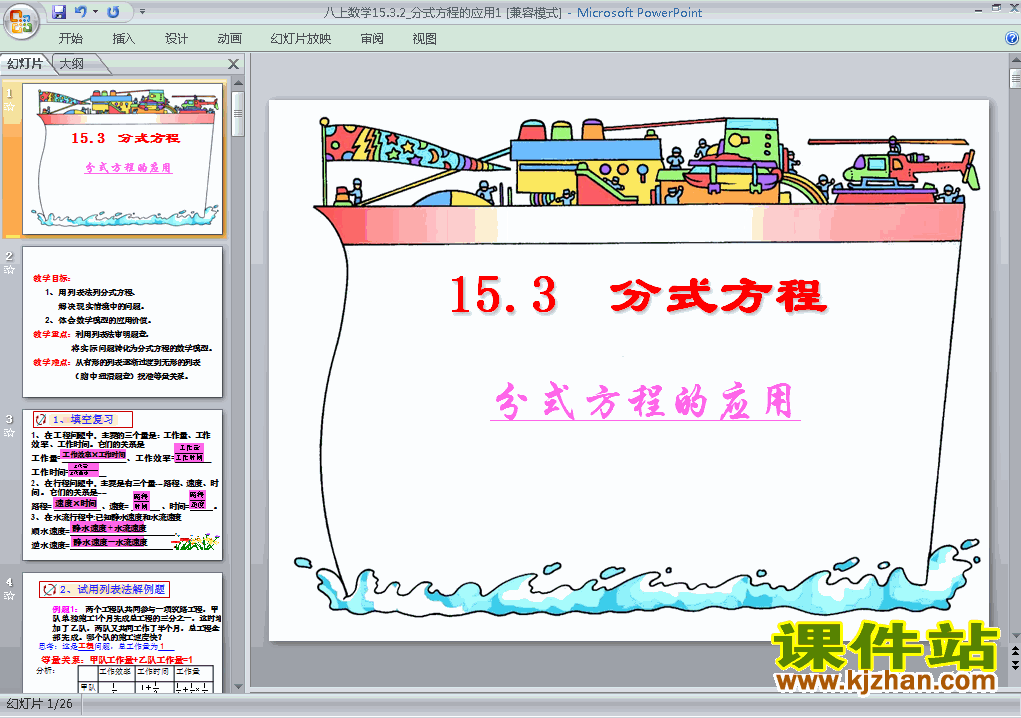The height and width of the screenshot is (718, 1021).
Task: Select slide 1 thumbnail
Action: coord(122,159)
